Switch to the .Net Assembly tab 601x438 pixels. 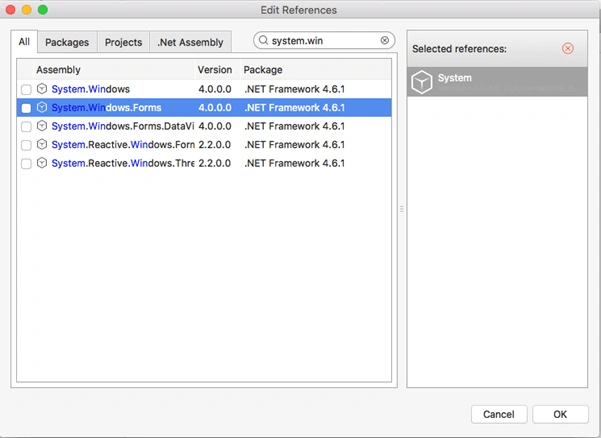click(x=190, y=42)
